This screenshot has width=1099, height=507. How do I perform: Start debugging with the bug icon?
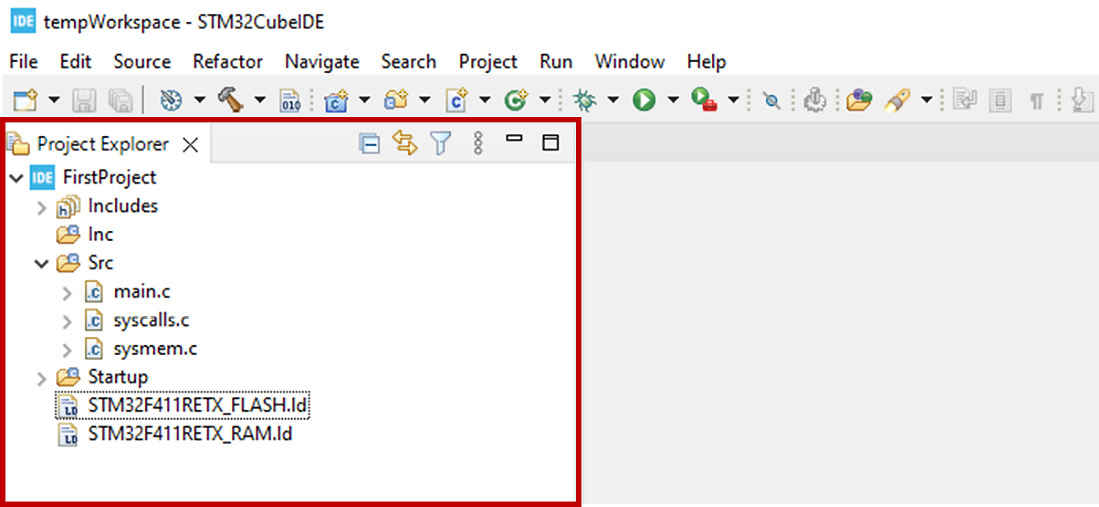583,100
